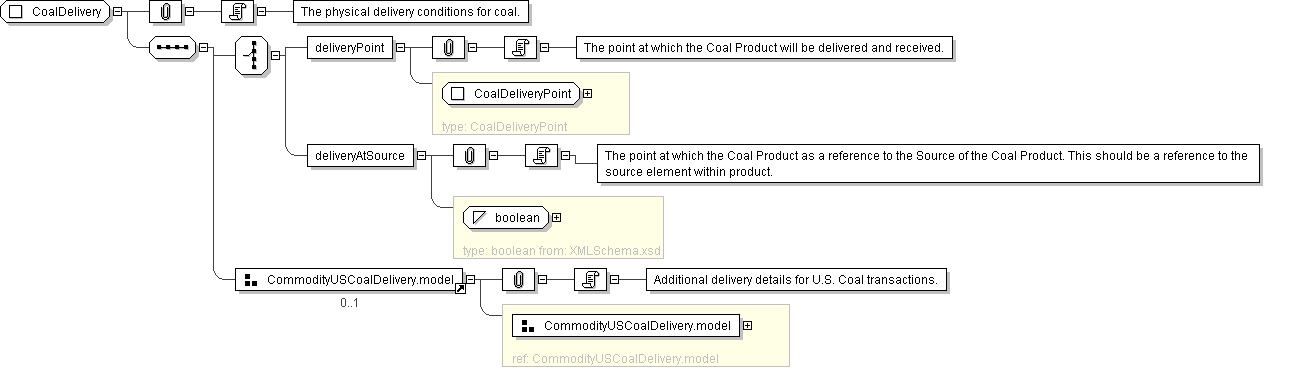Expand the boolean type node

pyautogui.click(x=557, y=217)
